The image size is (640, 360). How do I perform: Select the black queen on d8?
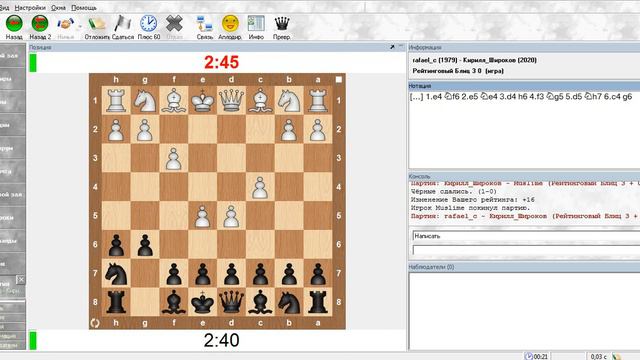(231, 302)
